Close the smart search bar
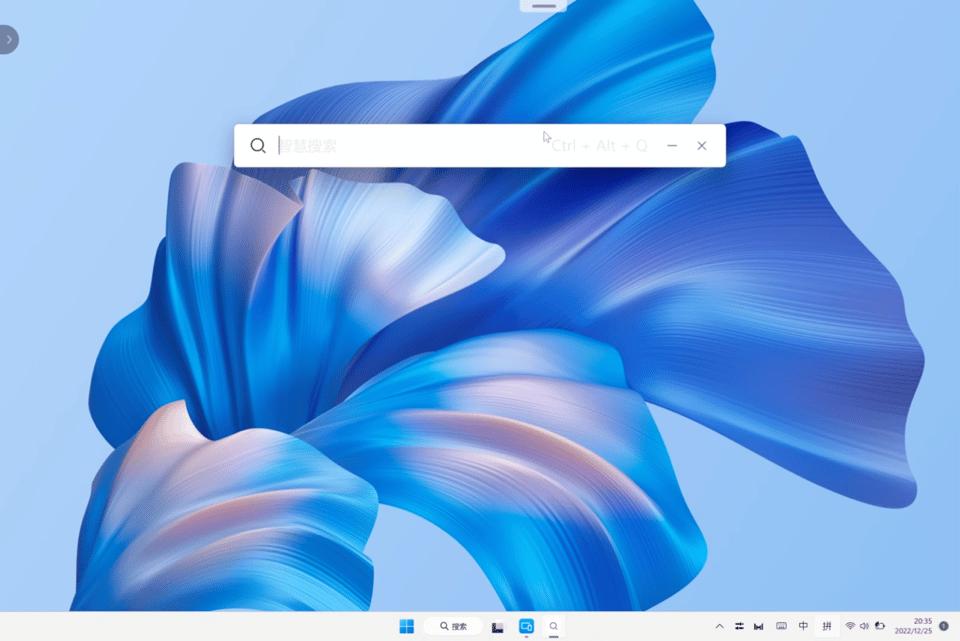The height and width of the screenshot is (641, 960). point(702,146)
